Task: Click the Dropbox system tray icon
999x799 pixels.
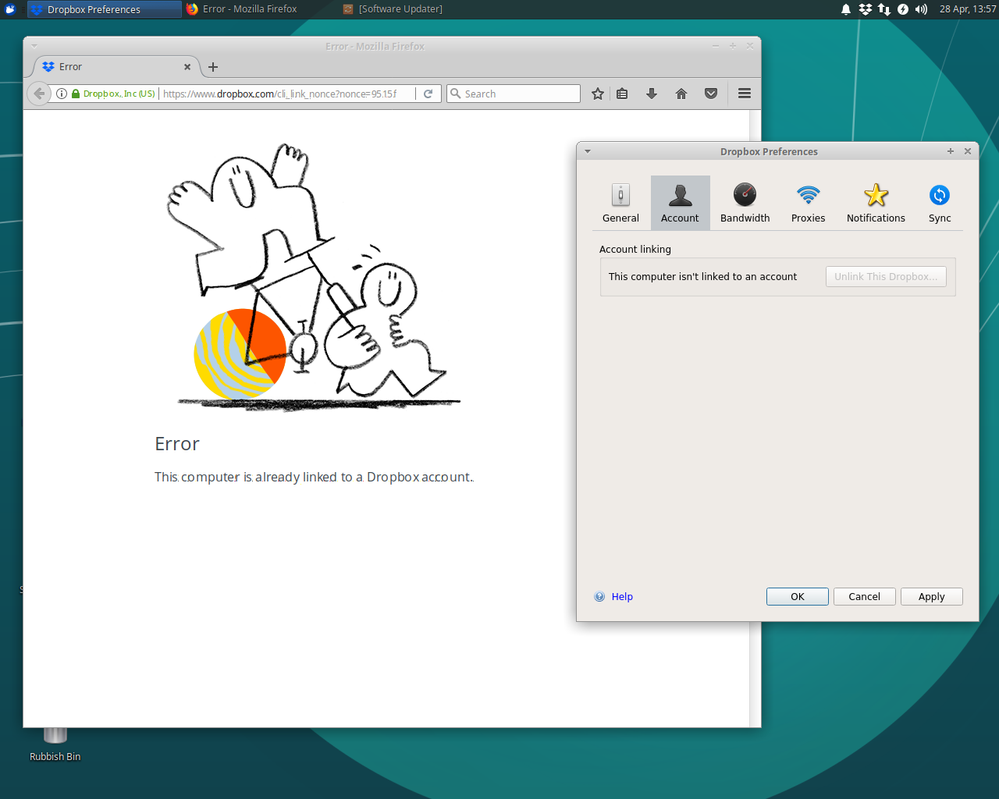Action: pos(865,9)
